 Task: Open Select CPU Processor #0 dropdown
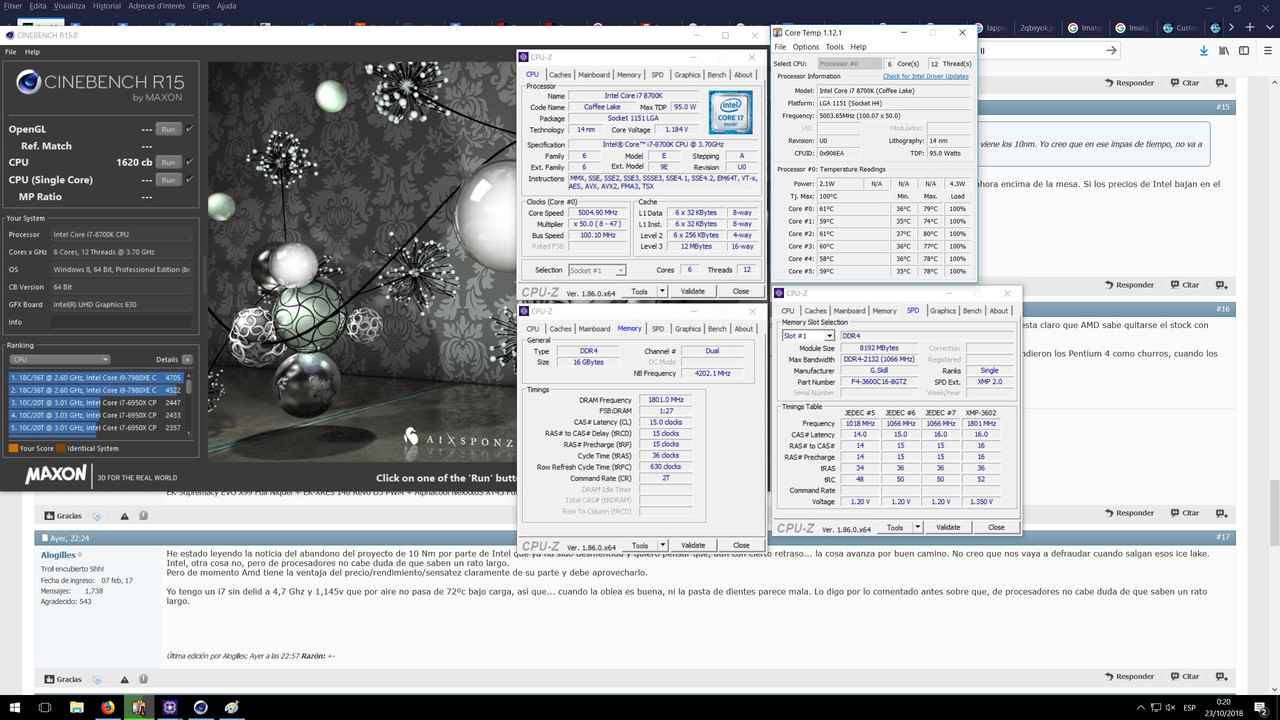coord(850,64)
